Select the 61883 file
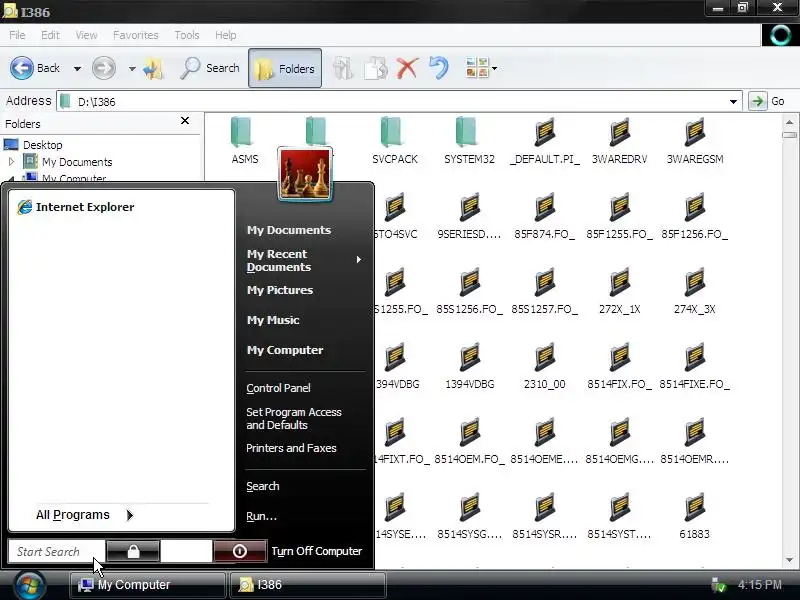 [x=694, y=516]
